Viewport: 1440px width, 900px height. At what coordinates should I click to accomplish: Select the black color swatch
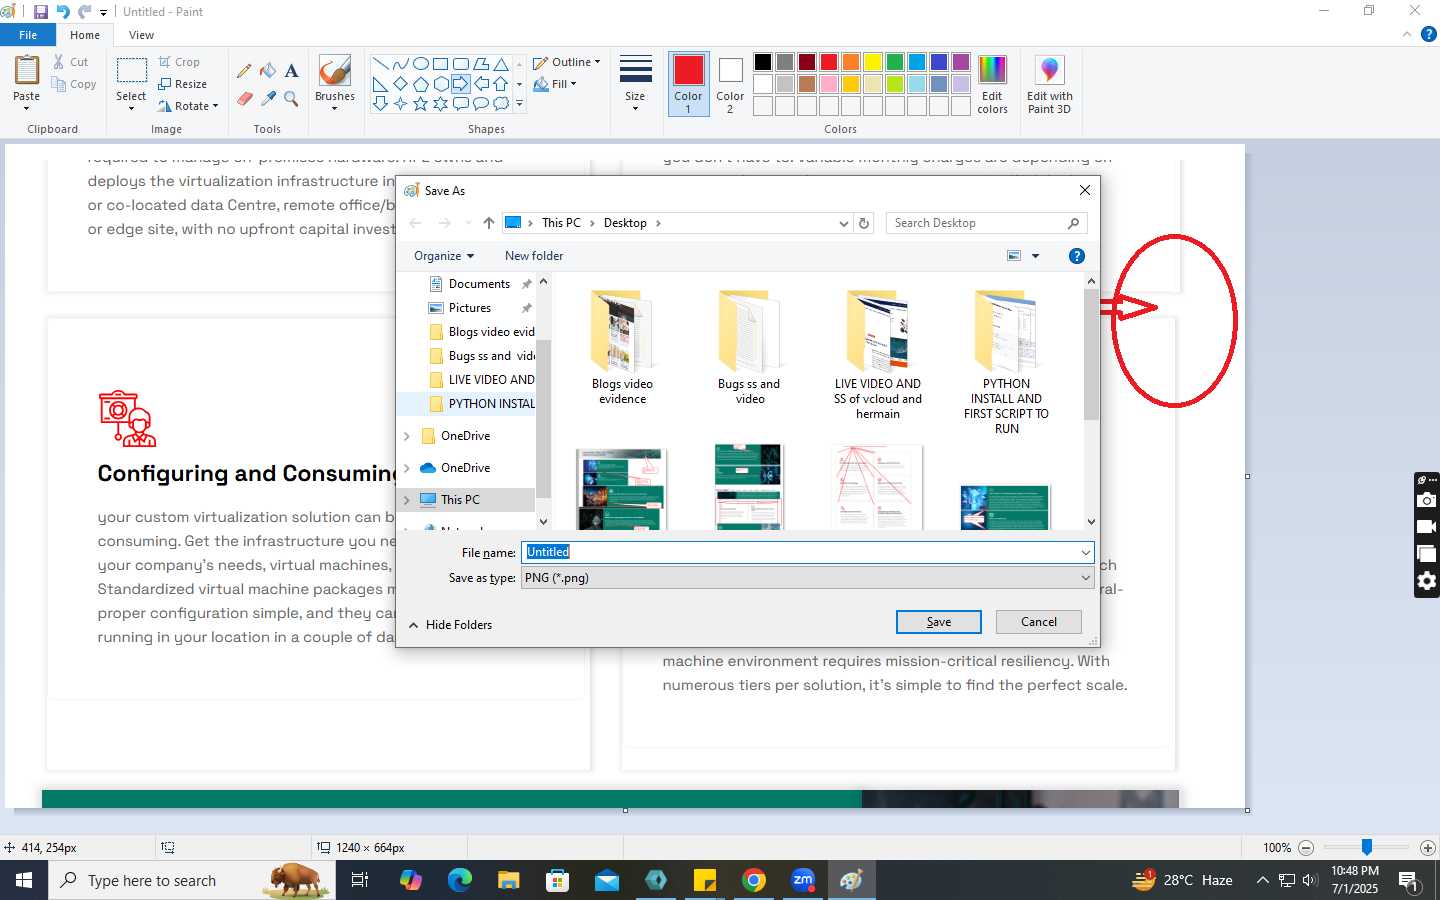coord(763,62)
